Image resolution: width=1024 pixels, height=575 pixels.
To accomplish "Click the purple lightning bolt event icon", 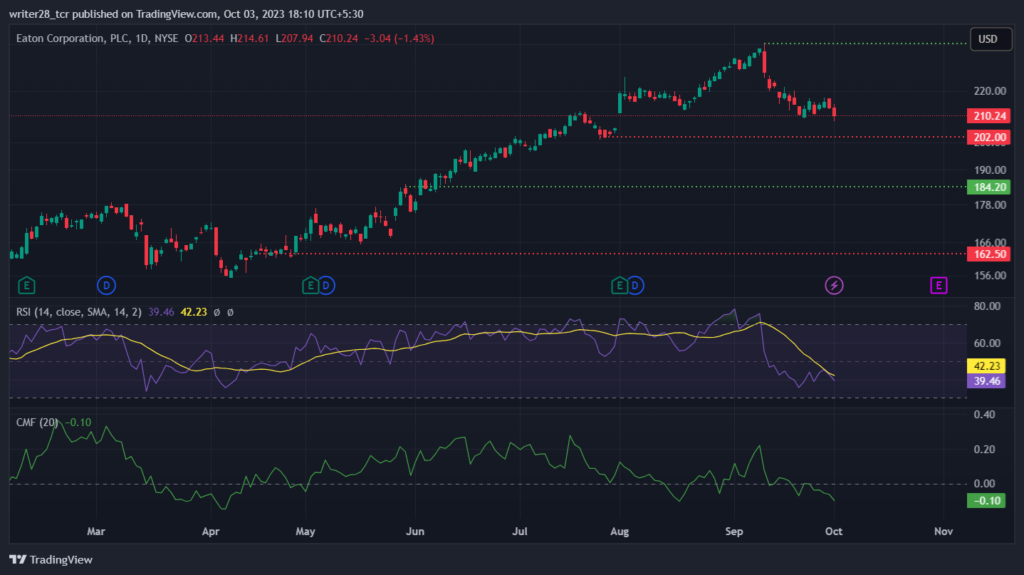I will click(x=833, y=286).
